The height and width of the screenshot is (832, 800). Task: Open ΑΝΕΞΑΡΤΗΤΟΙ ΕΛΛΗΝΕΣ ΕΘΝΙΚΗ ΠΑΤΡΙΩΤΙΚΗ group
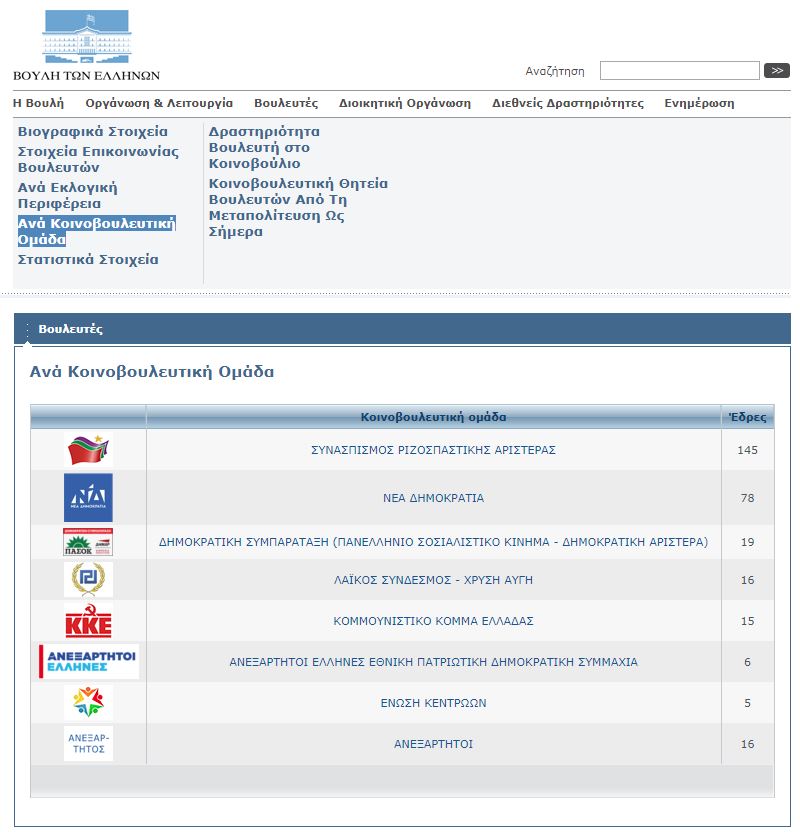433,662
